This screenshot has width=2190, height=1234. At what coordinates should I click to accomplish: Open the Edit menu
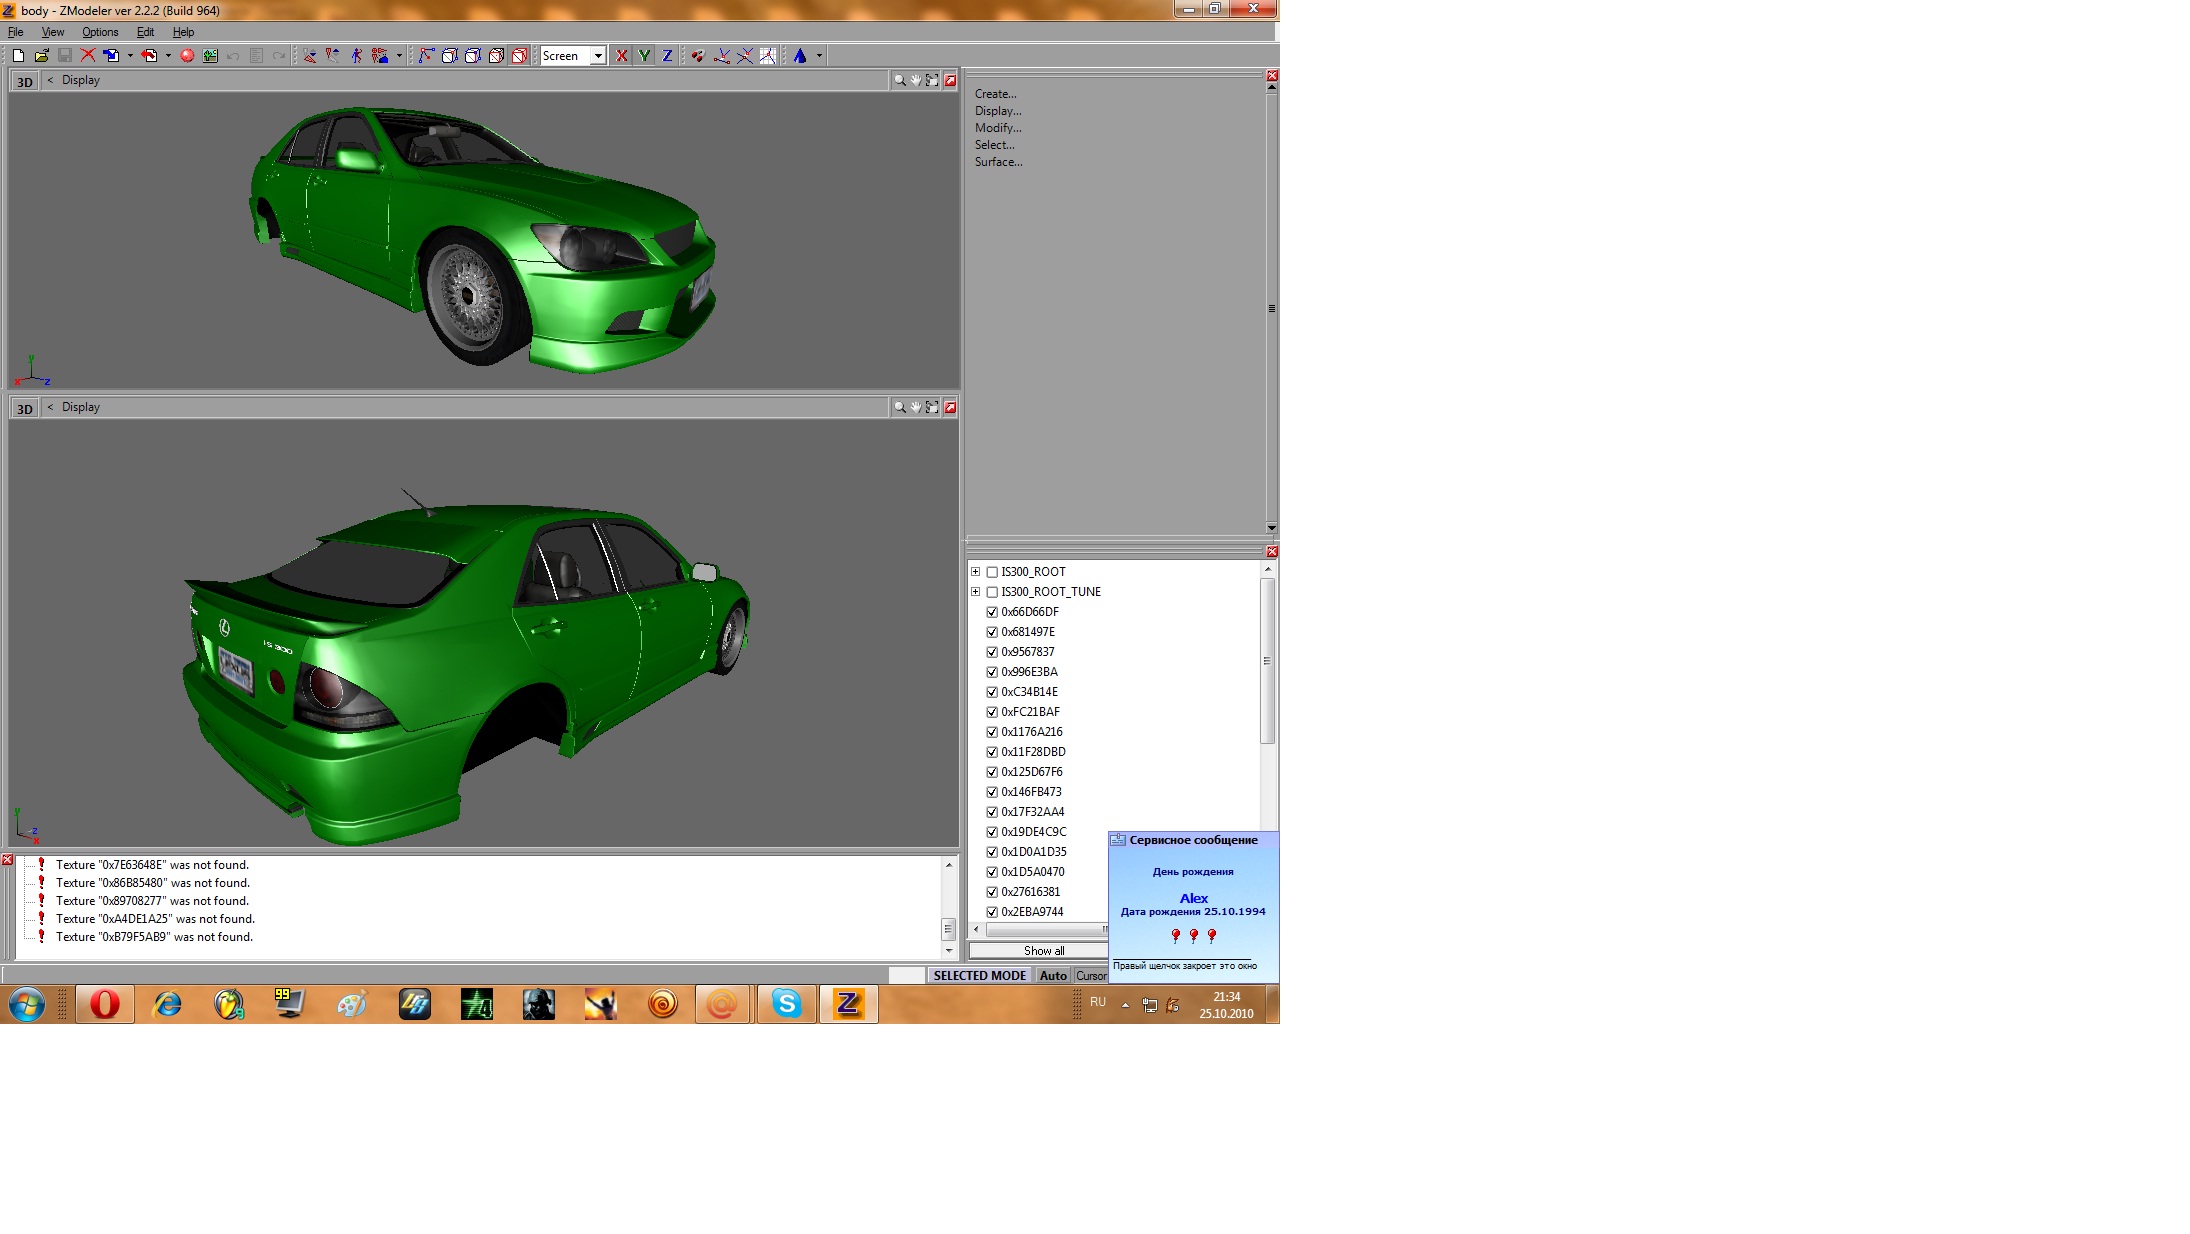pos(145,32)
